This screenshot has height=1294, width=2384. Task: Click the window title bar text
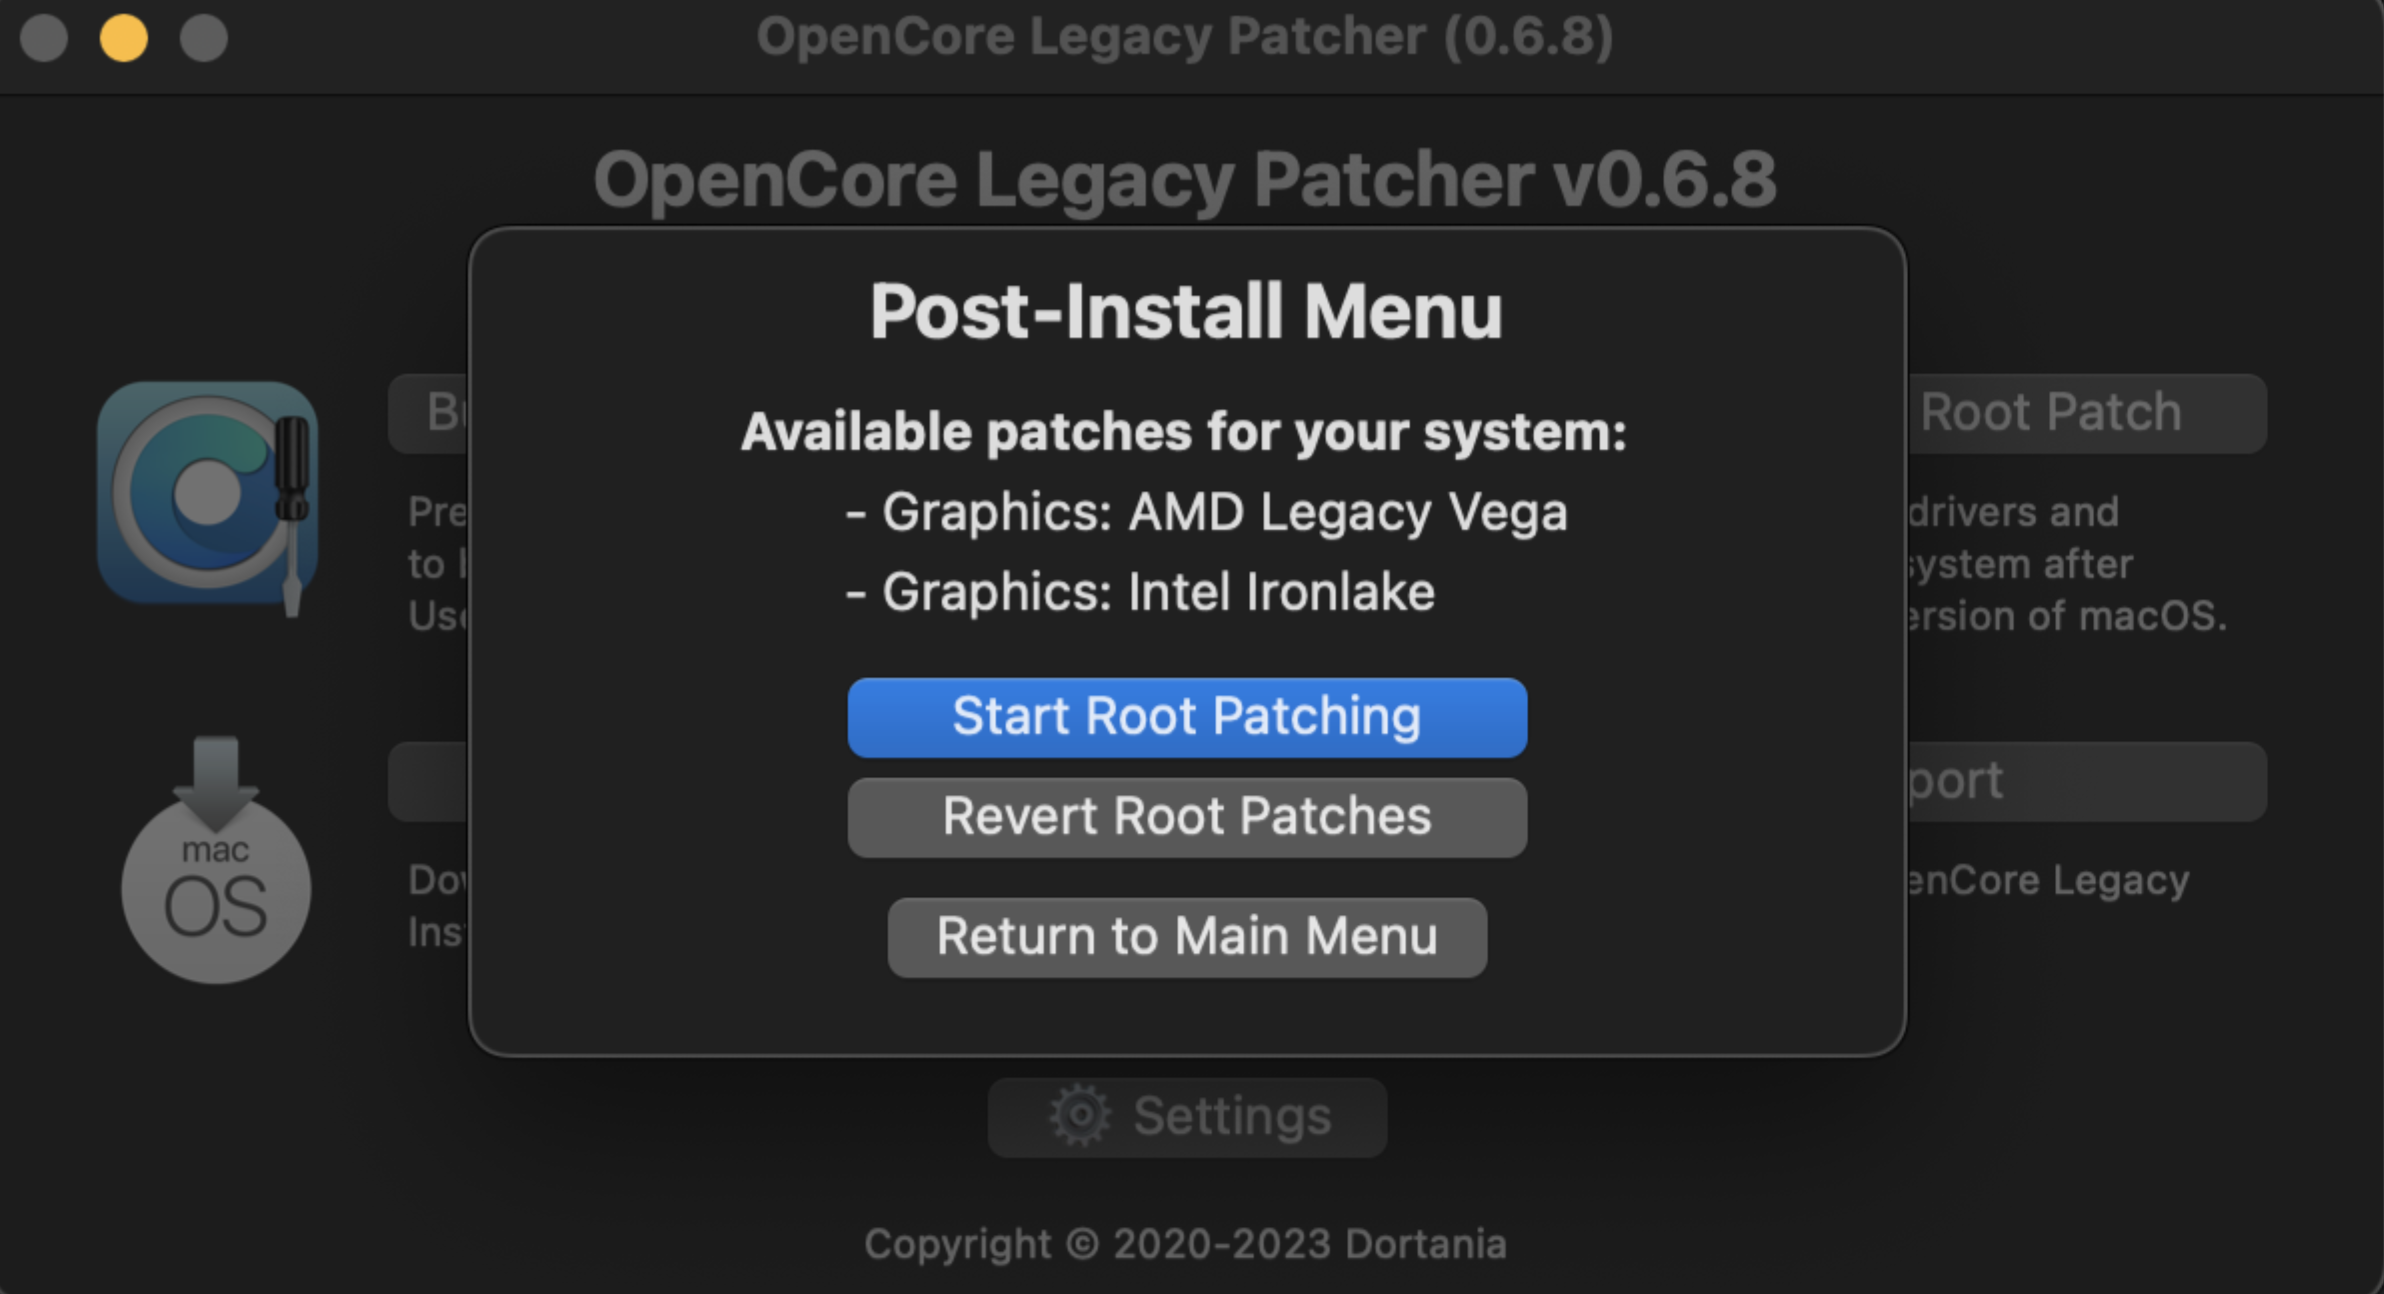[x=1186, y=37]
